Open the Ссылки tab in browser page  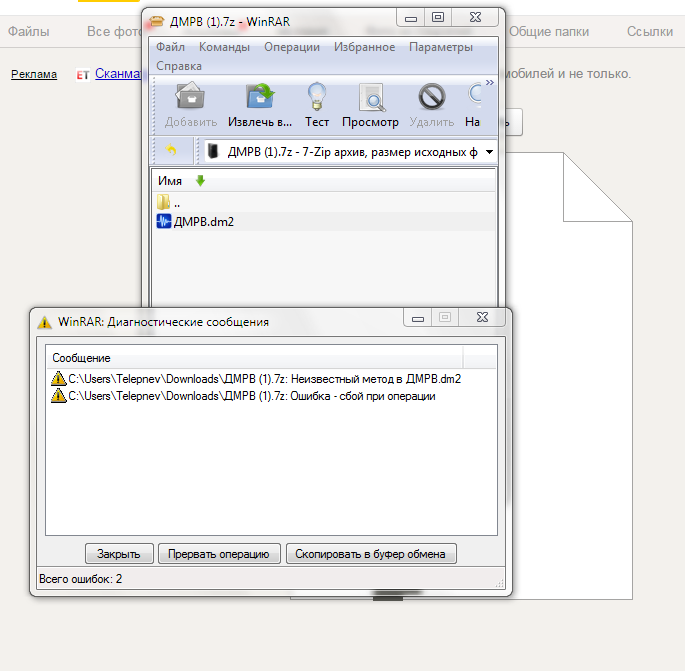coord(650,31)
